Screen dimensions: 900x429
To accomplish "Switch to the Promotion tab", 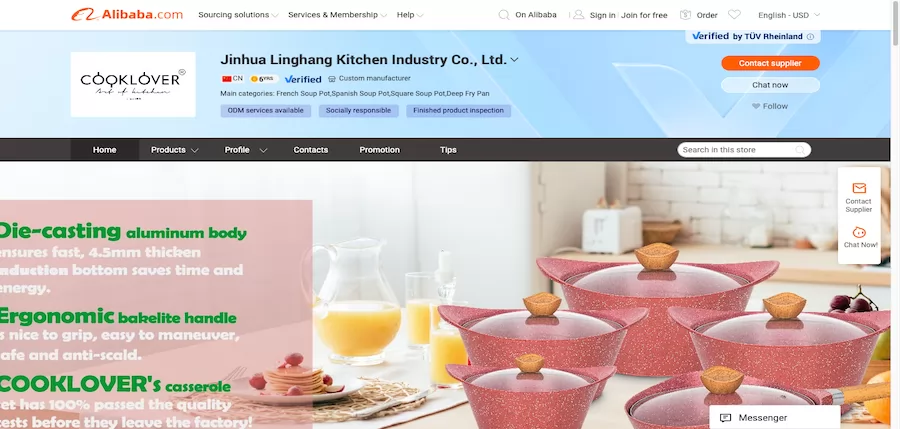I will point(379,150).
